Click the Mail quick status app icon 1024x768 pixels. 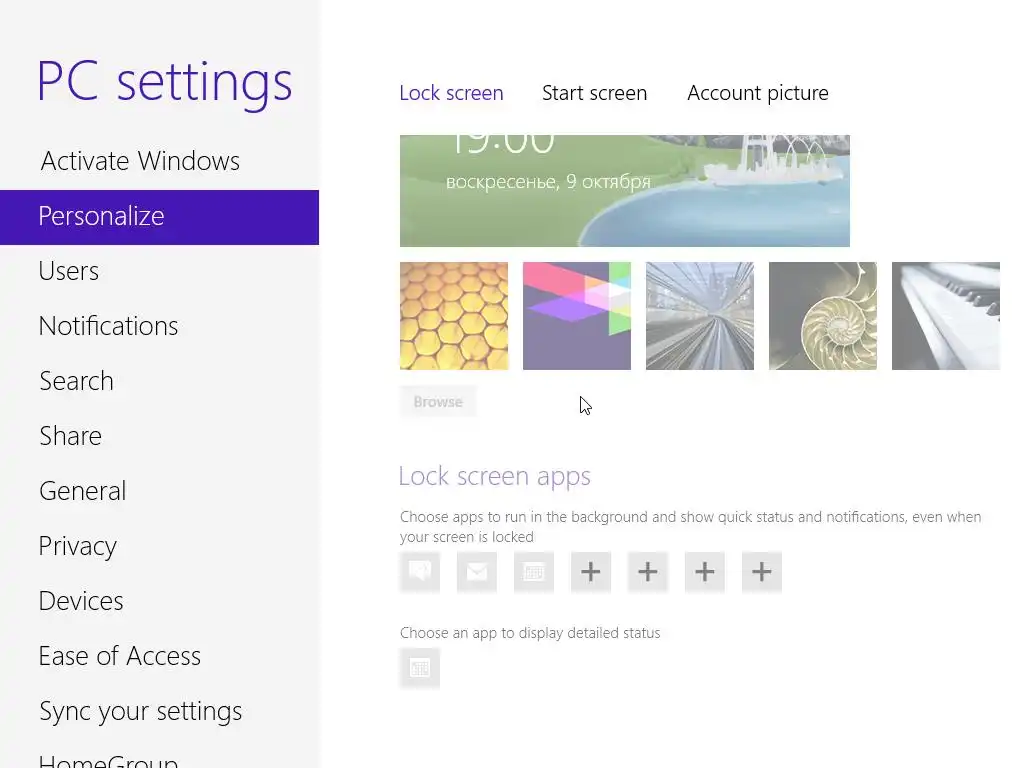477,572
